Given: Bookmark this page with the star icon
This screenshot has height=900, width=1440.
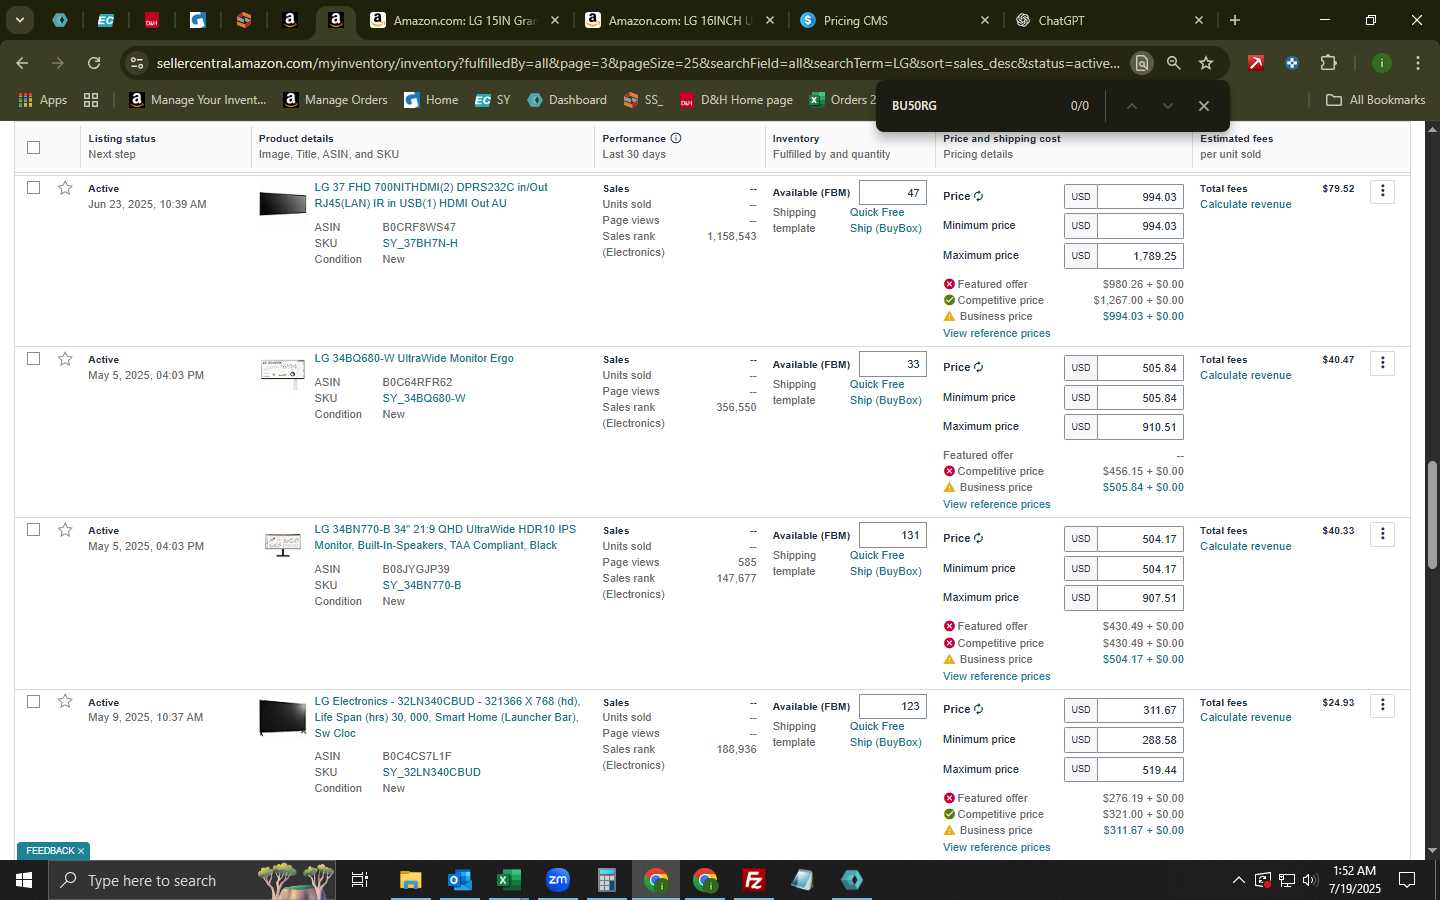Looking at the screenshot, I should (x=1206, y=63).
